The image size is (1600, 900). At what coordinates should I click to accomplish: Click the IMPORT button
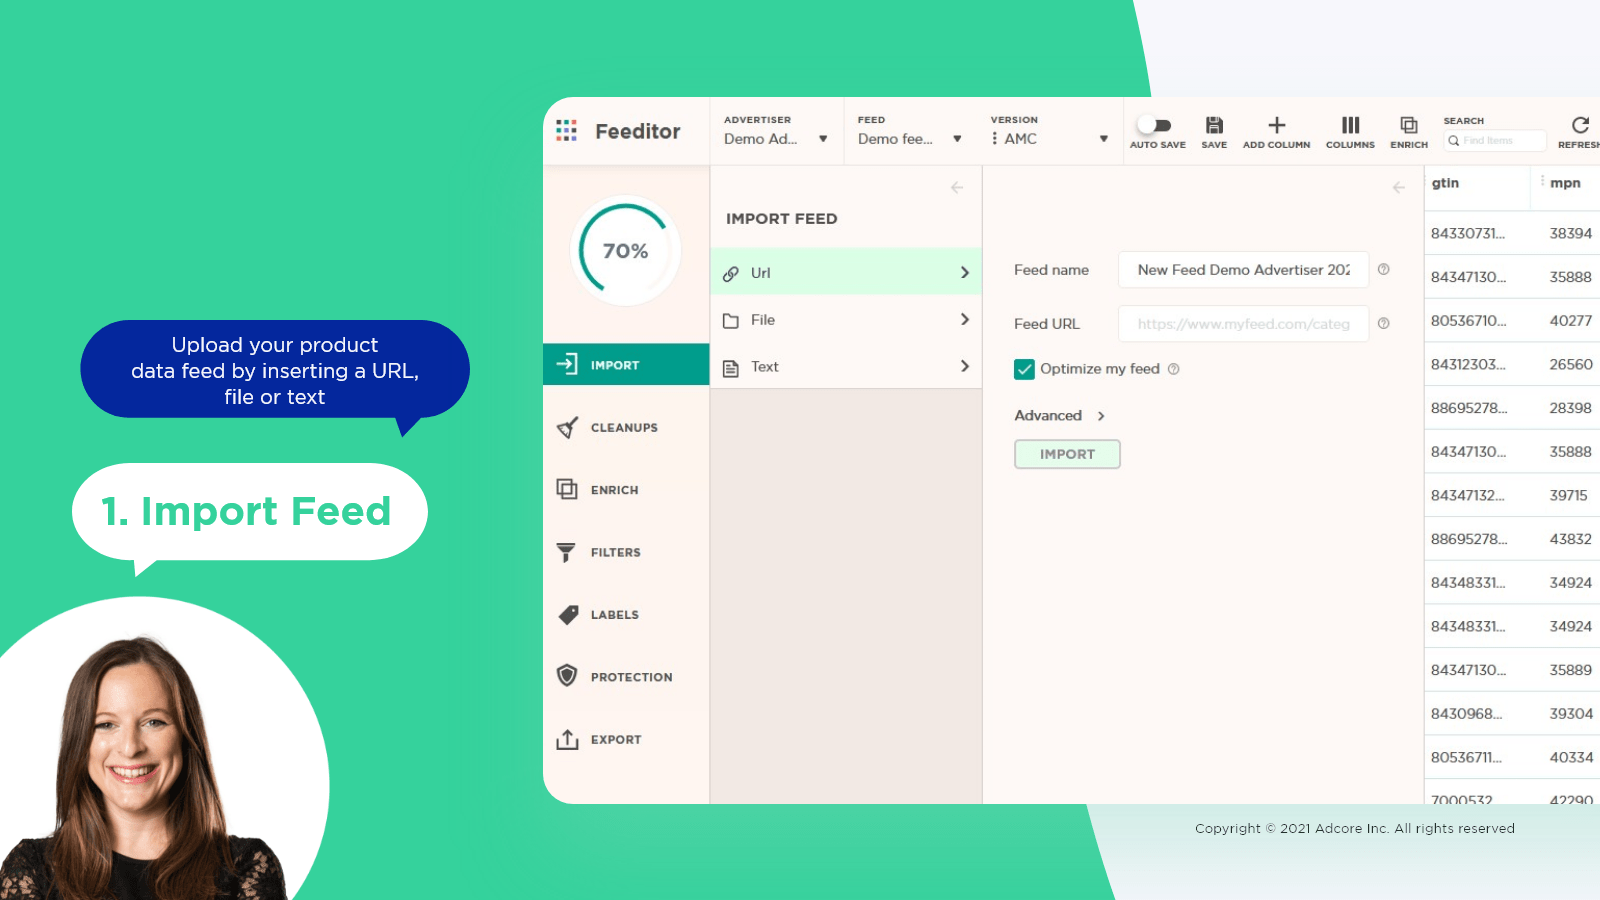(1067, 454)
